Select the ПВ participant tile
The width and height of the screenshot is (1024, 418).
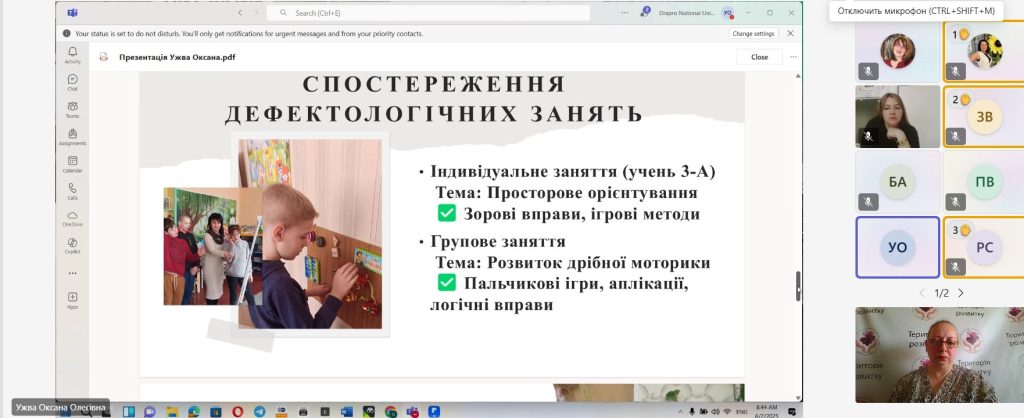tap(982, 182)
